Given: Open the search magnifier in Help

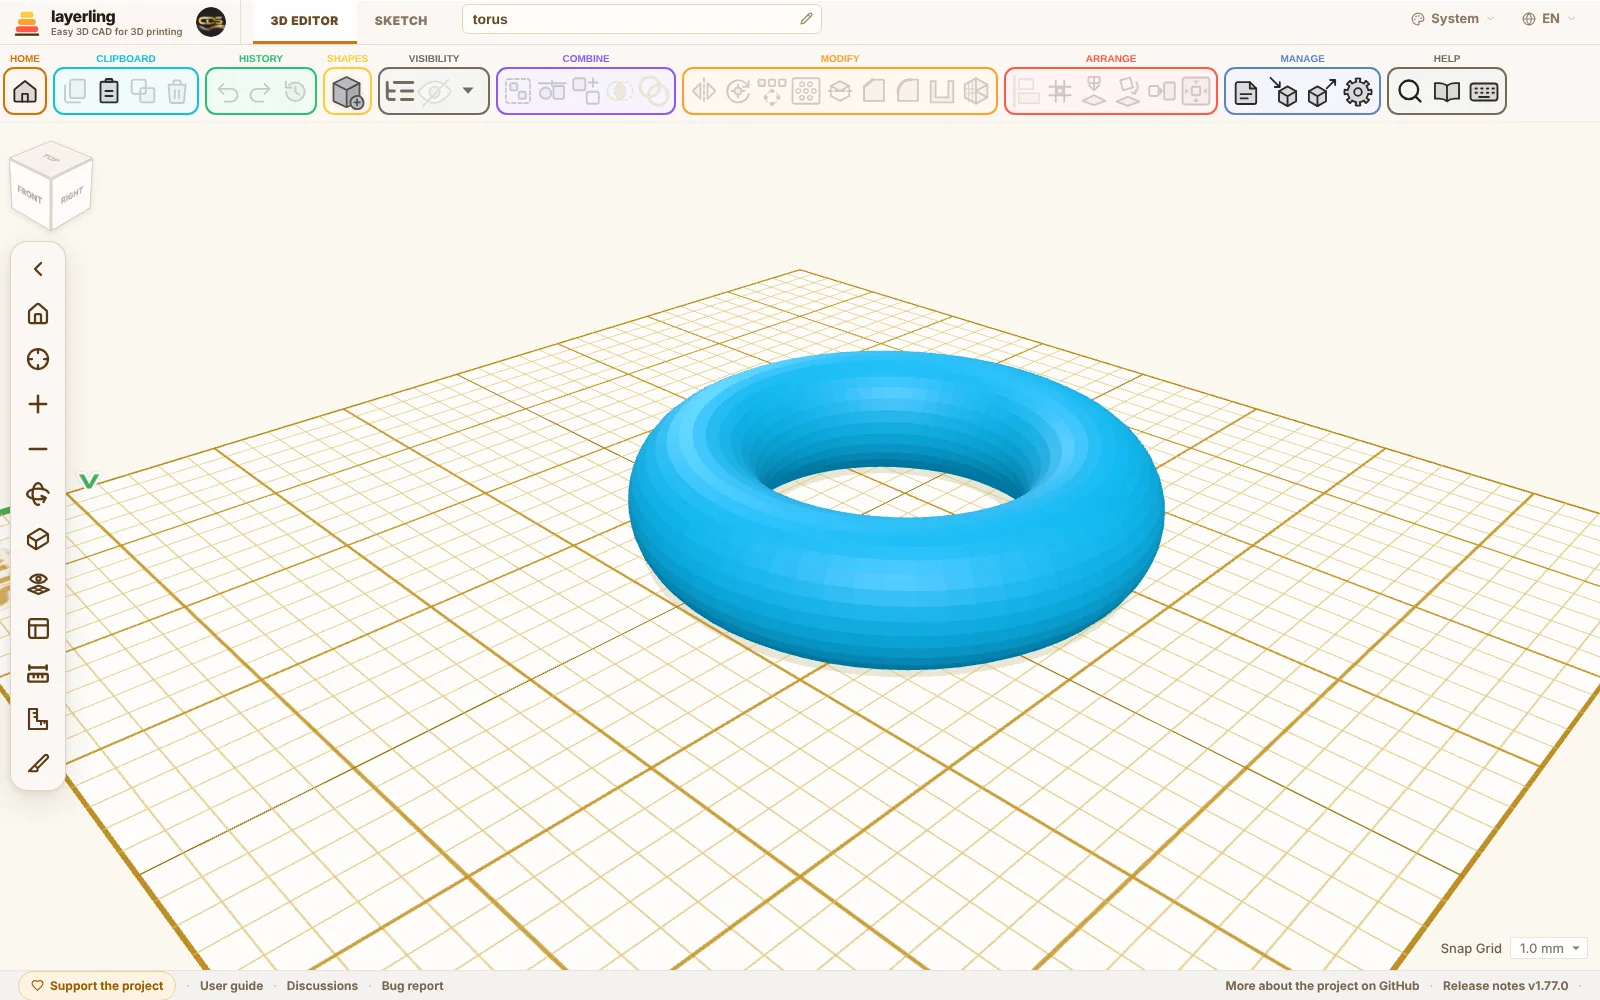Looking at the screenshot, I should (1410, 91).
